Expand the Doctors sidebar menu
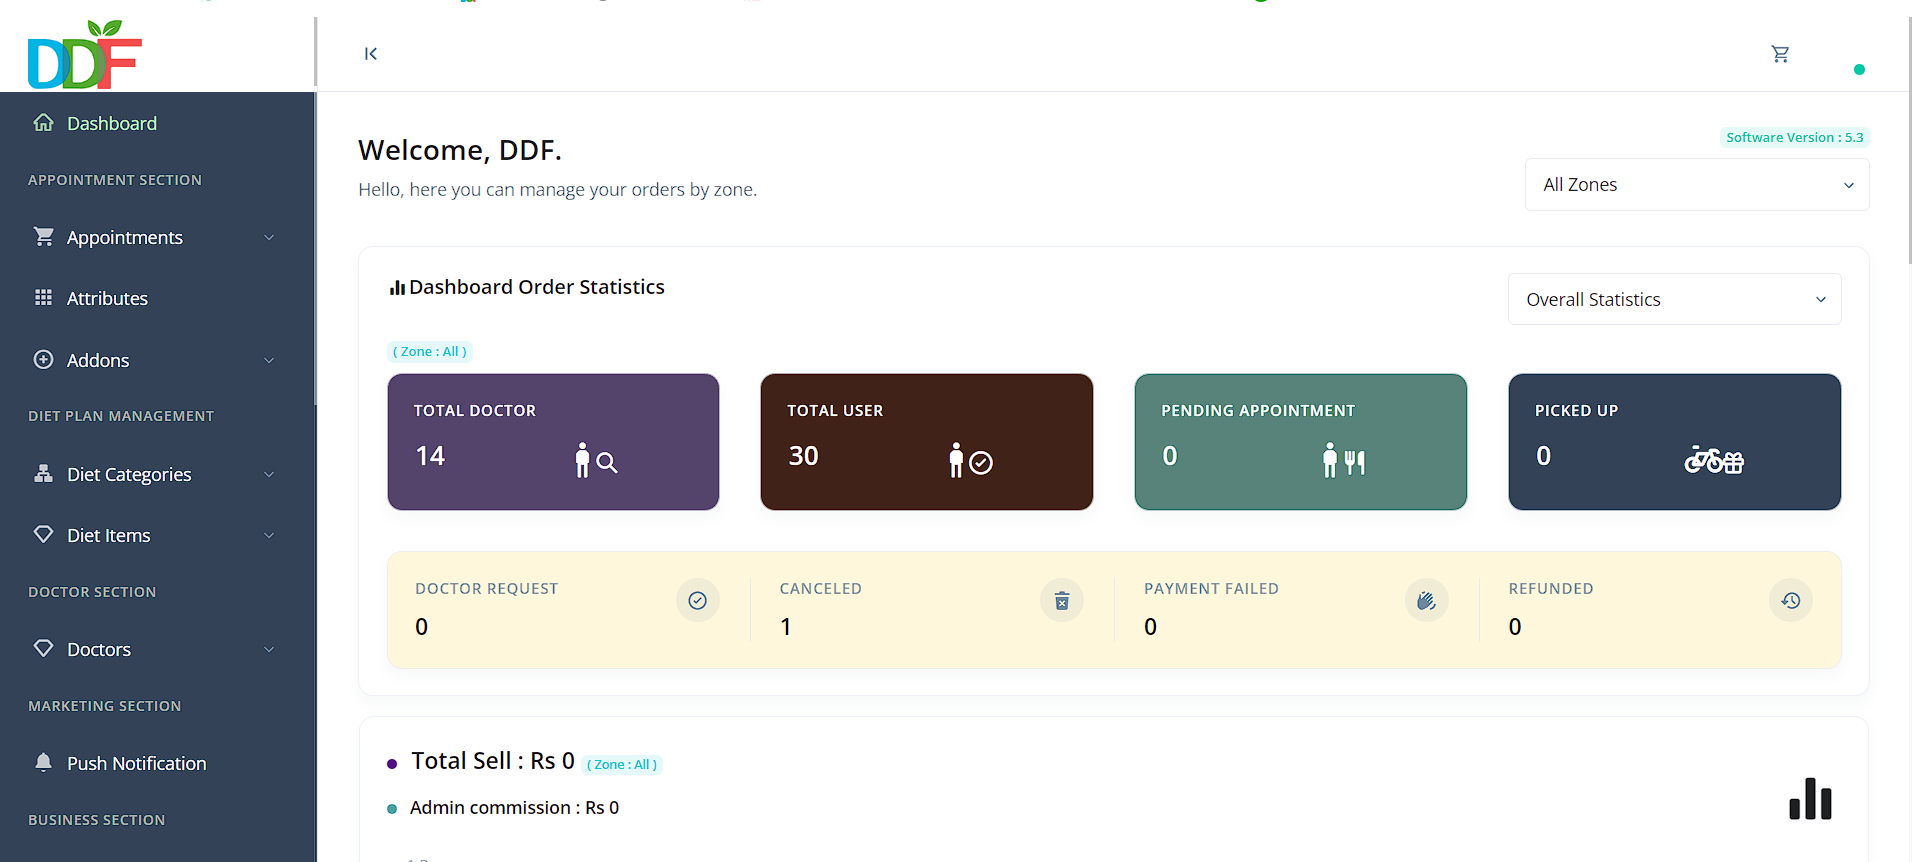 point(155,650)
